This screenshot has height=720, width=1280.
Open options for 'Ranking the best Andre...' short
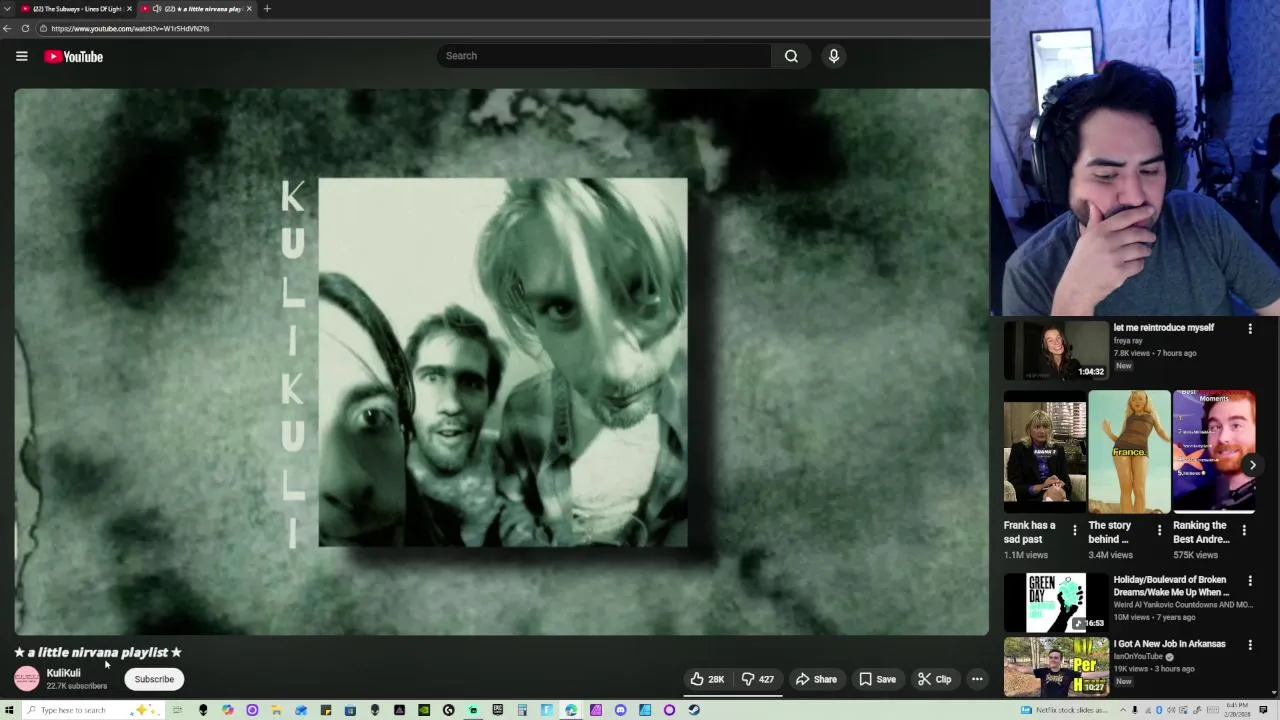(1244, 530)
